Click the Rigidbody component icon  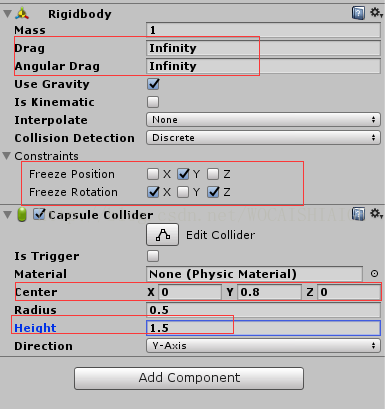(23, 14)
